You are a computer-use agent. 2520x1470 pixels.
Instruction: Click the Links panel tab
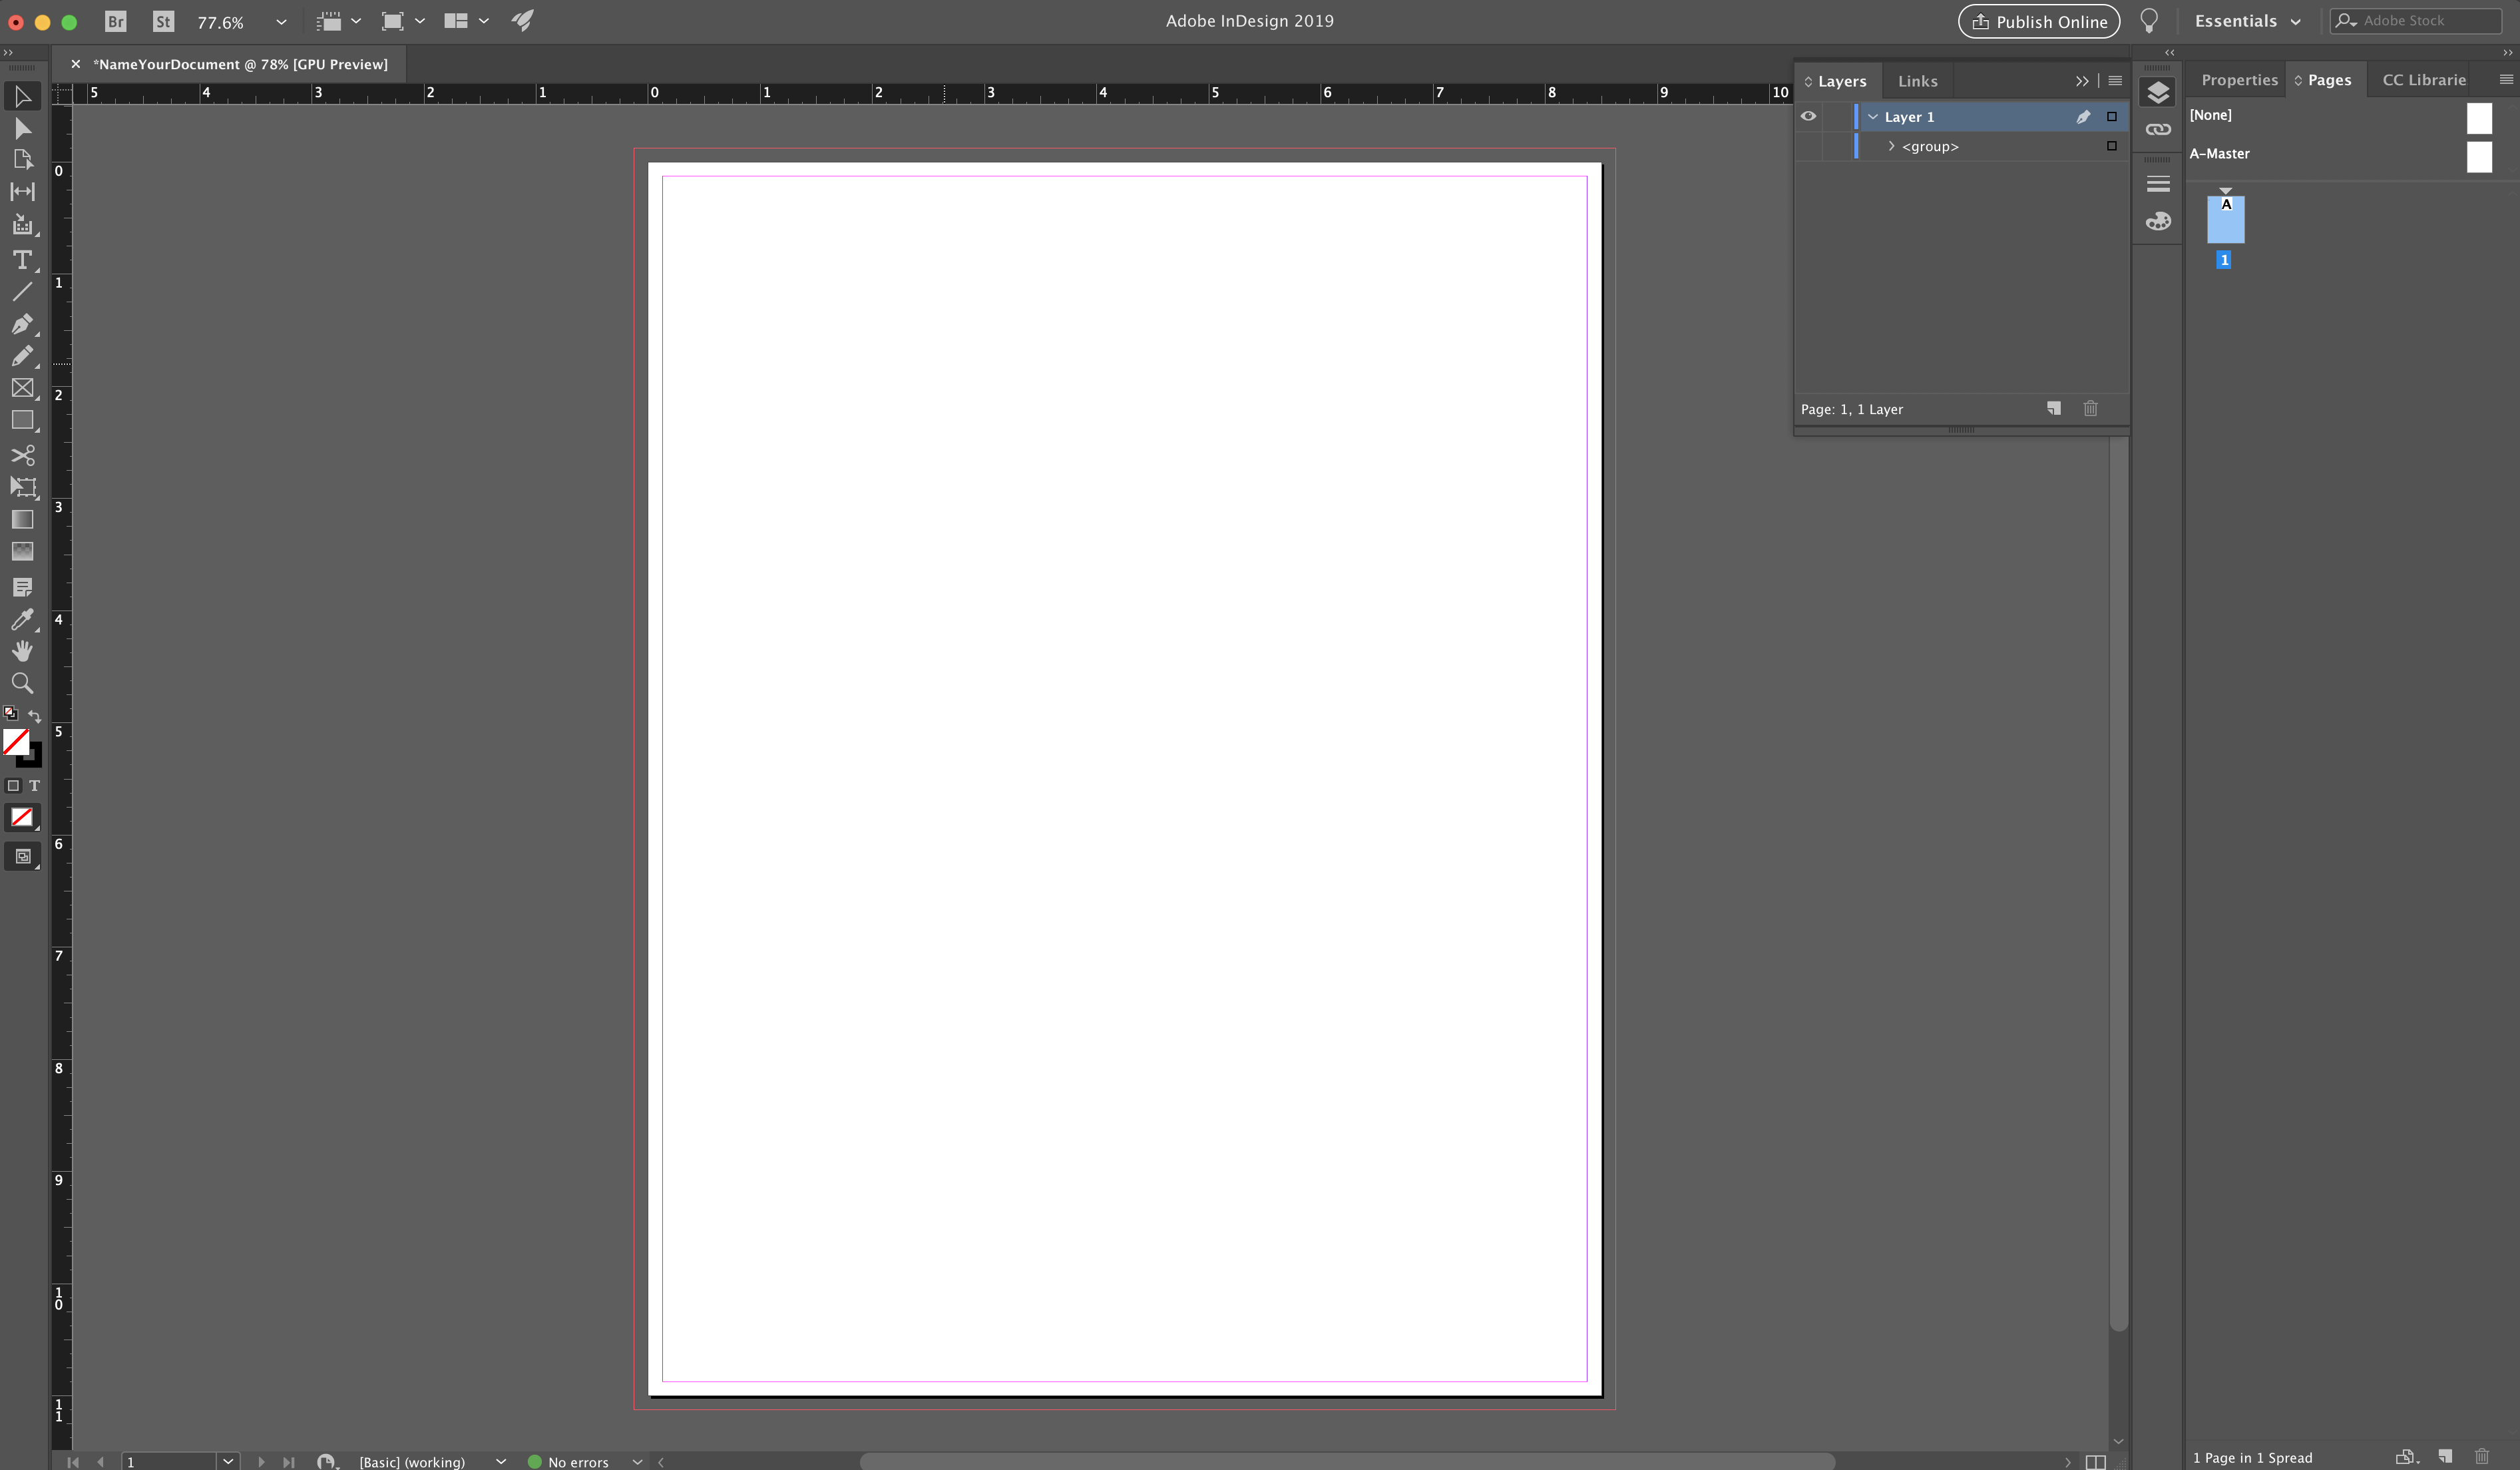1917,79
